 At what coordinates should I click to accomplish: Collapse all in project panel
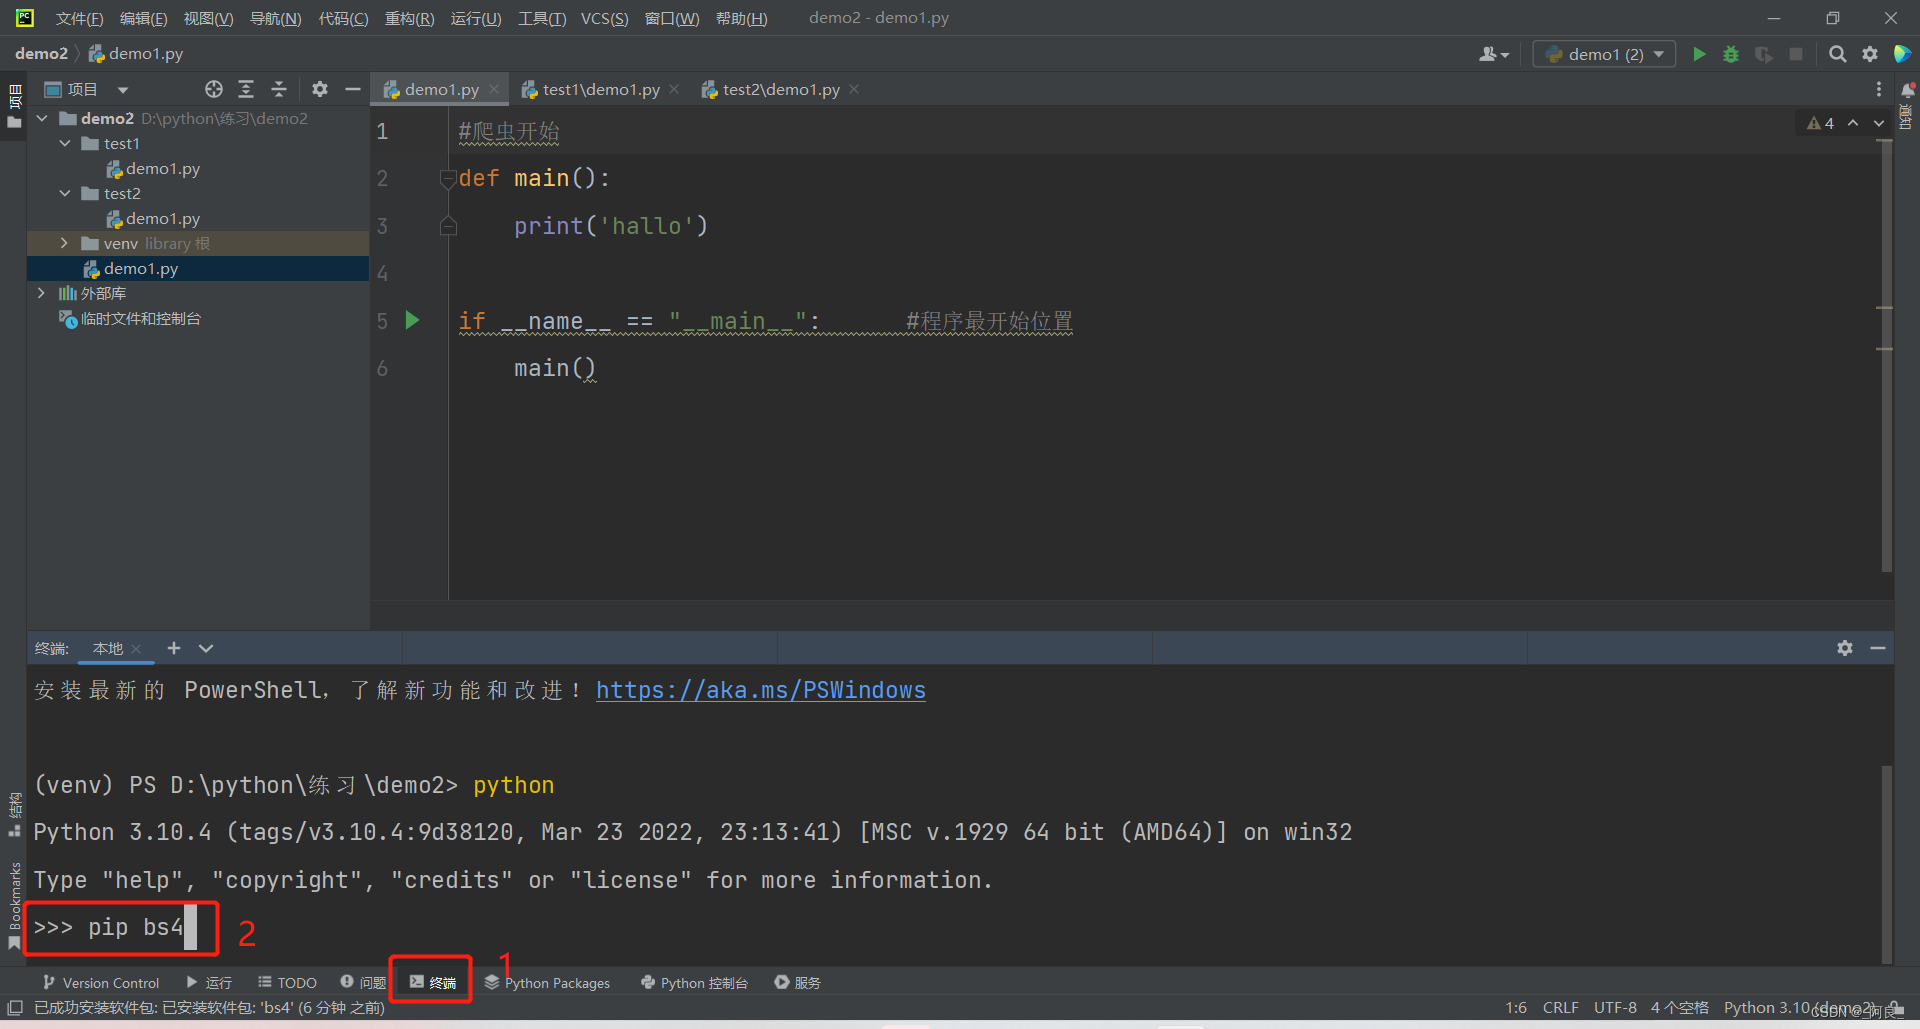(279, 89)
